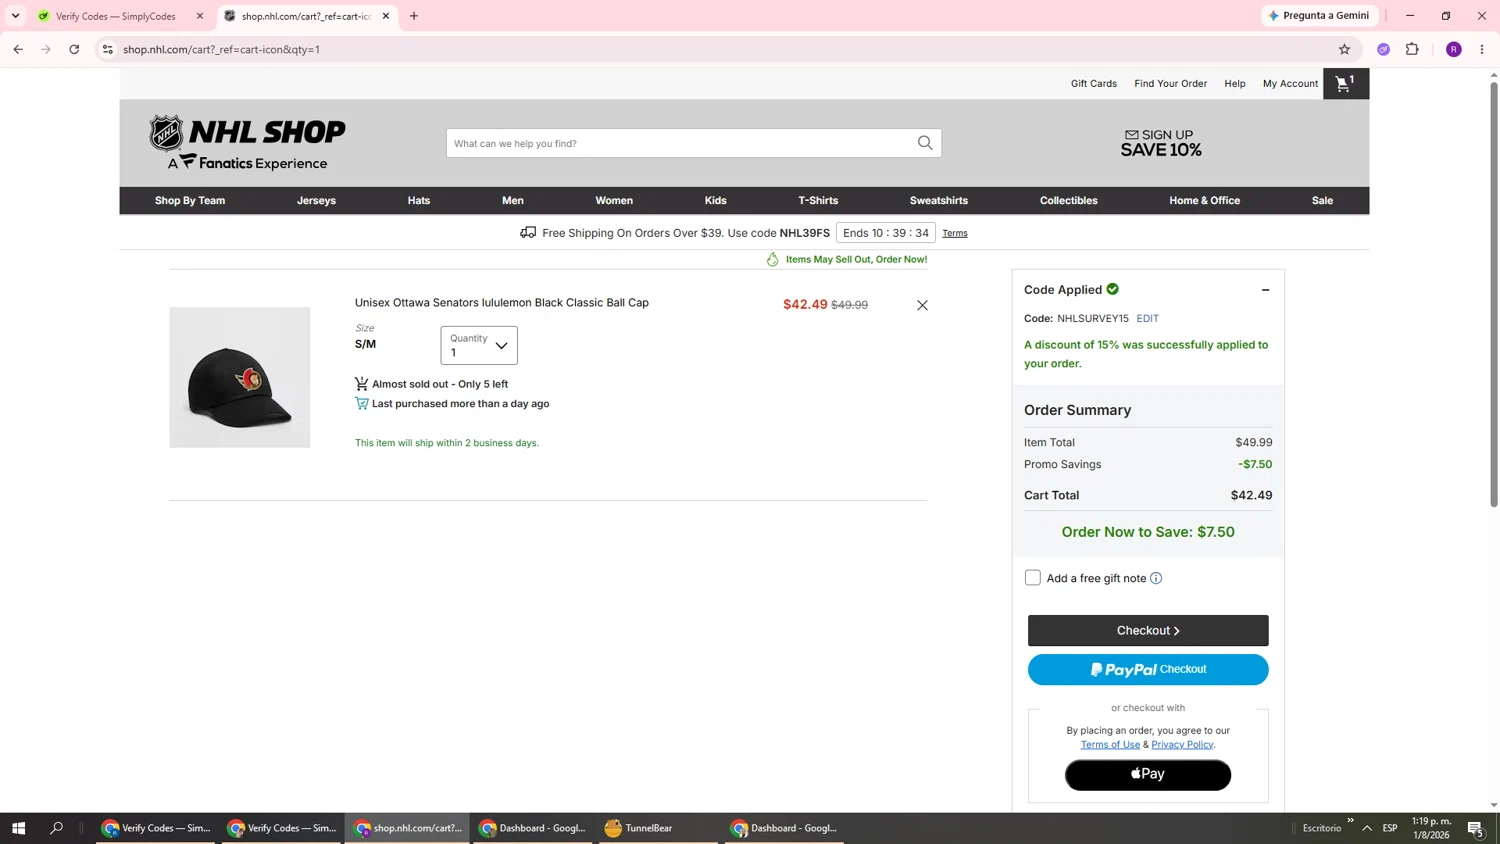Click the Senators ball cap thumbnail

pyautogui.click(x=240, y=378)
